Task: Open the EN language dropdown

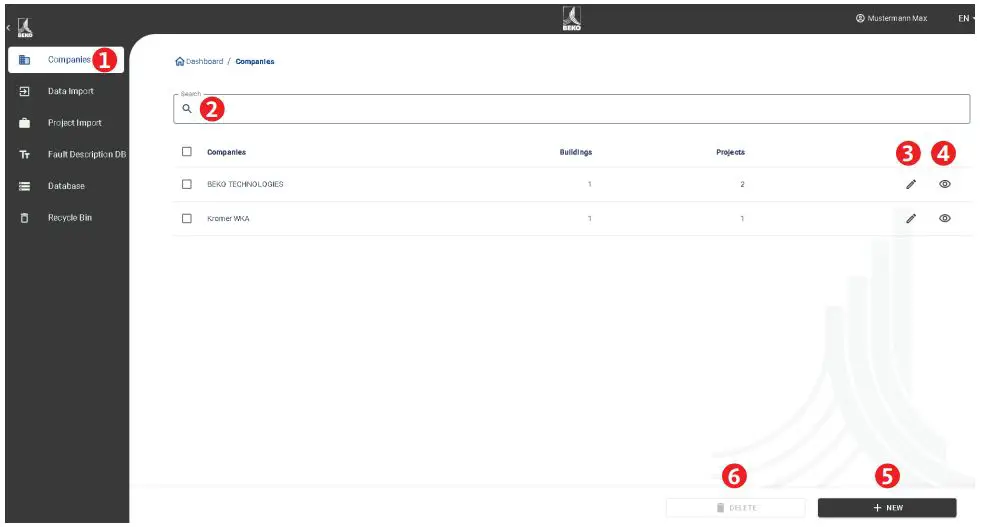Action: coord(965,18)
